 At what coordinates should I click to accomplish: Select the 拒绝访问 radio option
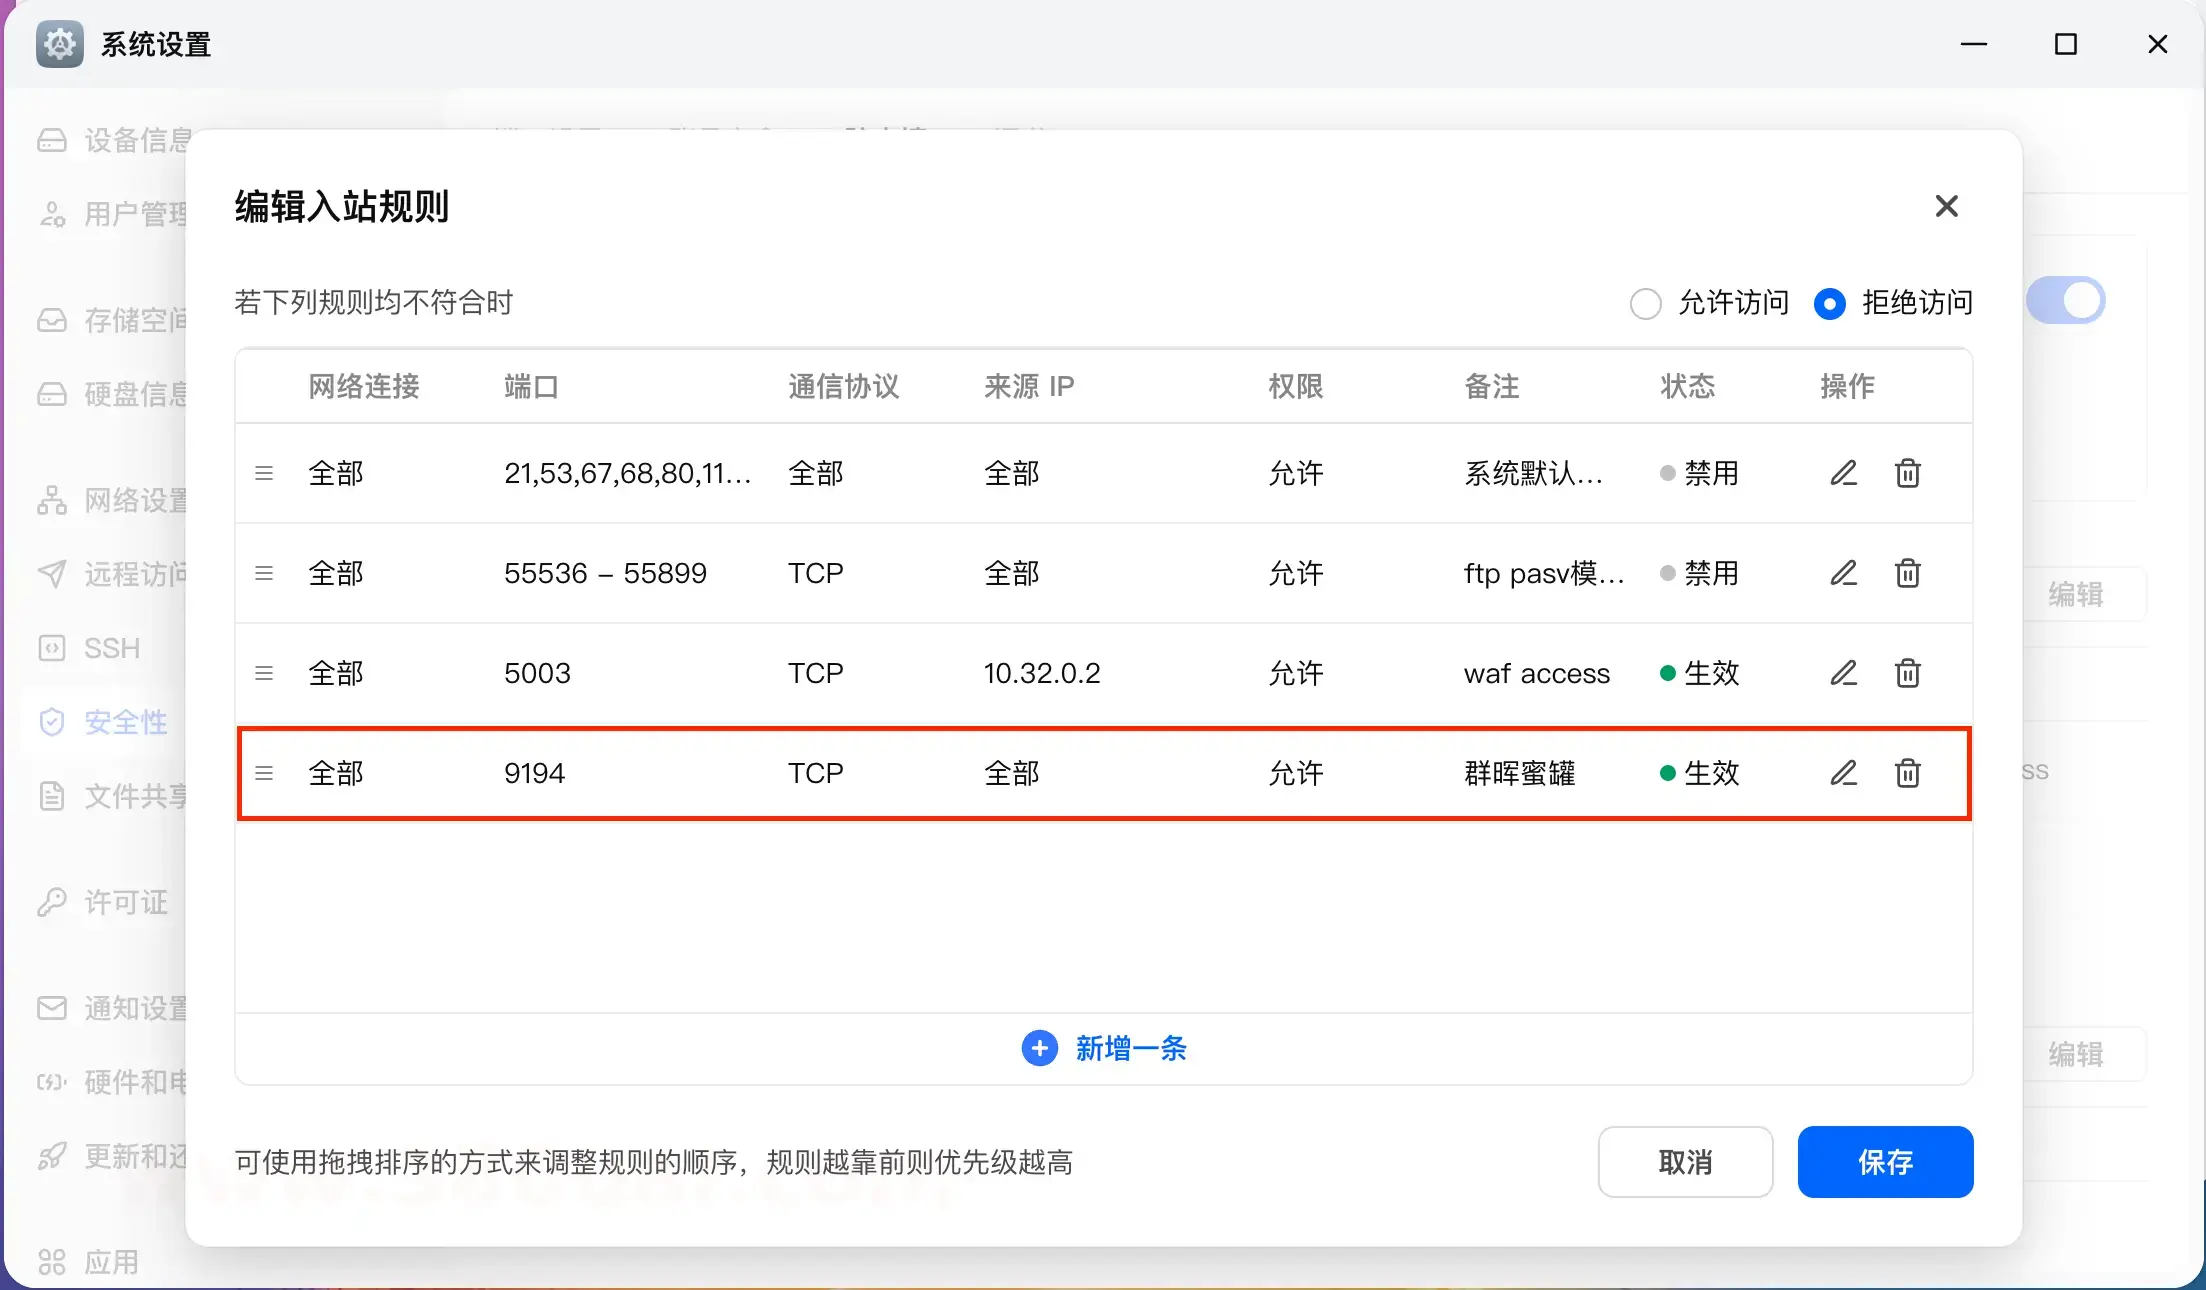click(1829, 303)
